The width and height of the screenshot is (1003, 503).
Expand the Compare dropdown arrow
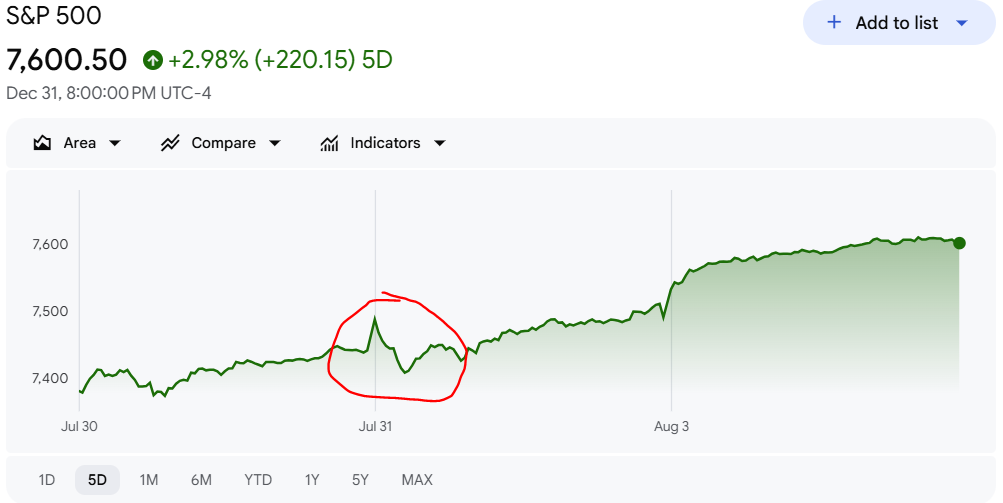pos(274,143)
